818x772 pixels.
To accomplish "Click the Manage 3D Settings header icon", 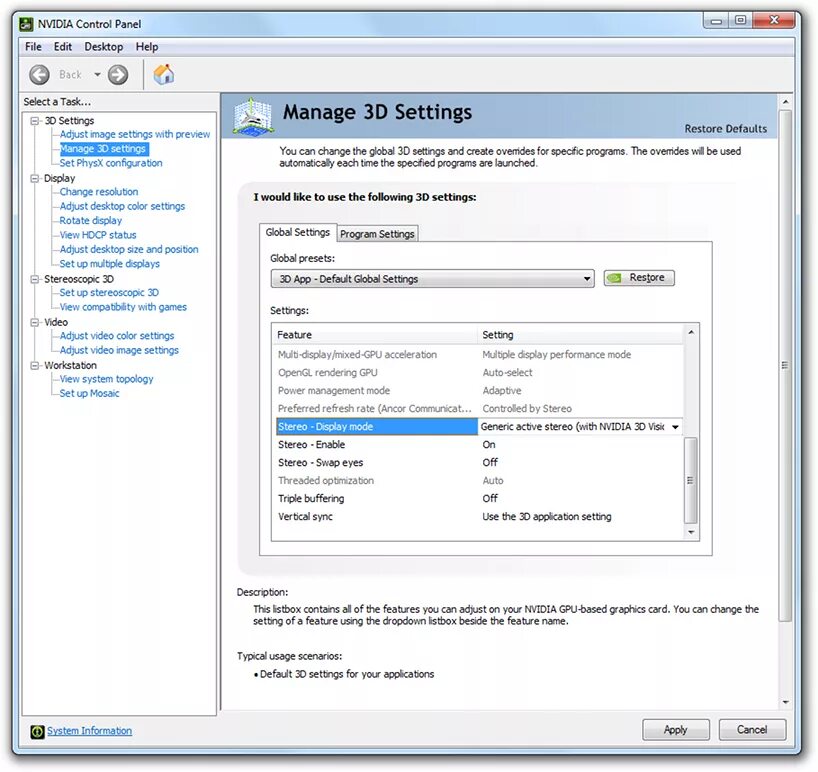I will (x=253, y=116).
